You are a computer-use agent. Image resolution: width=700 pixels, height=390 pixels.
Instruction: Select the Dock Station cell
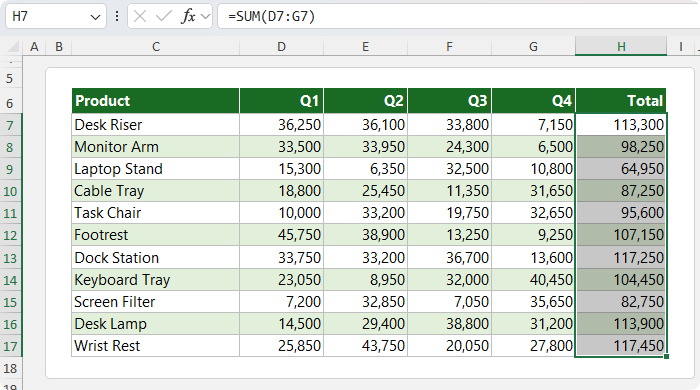point(155,257)
